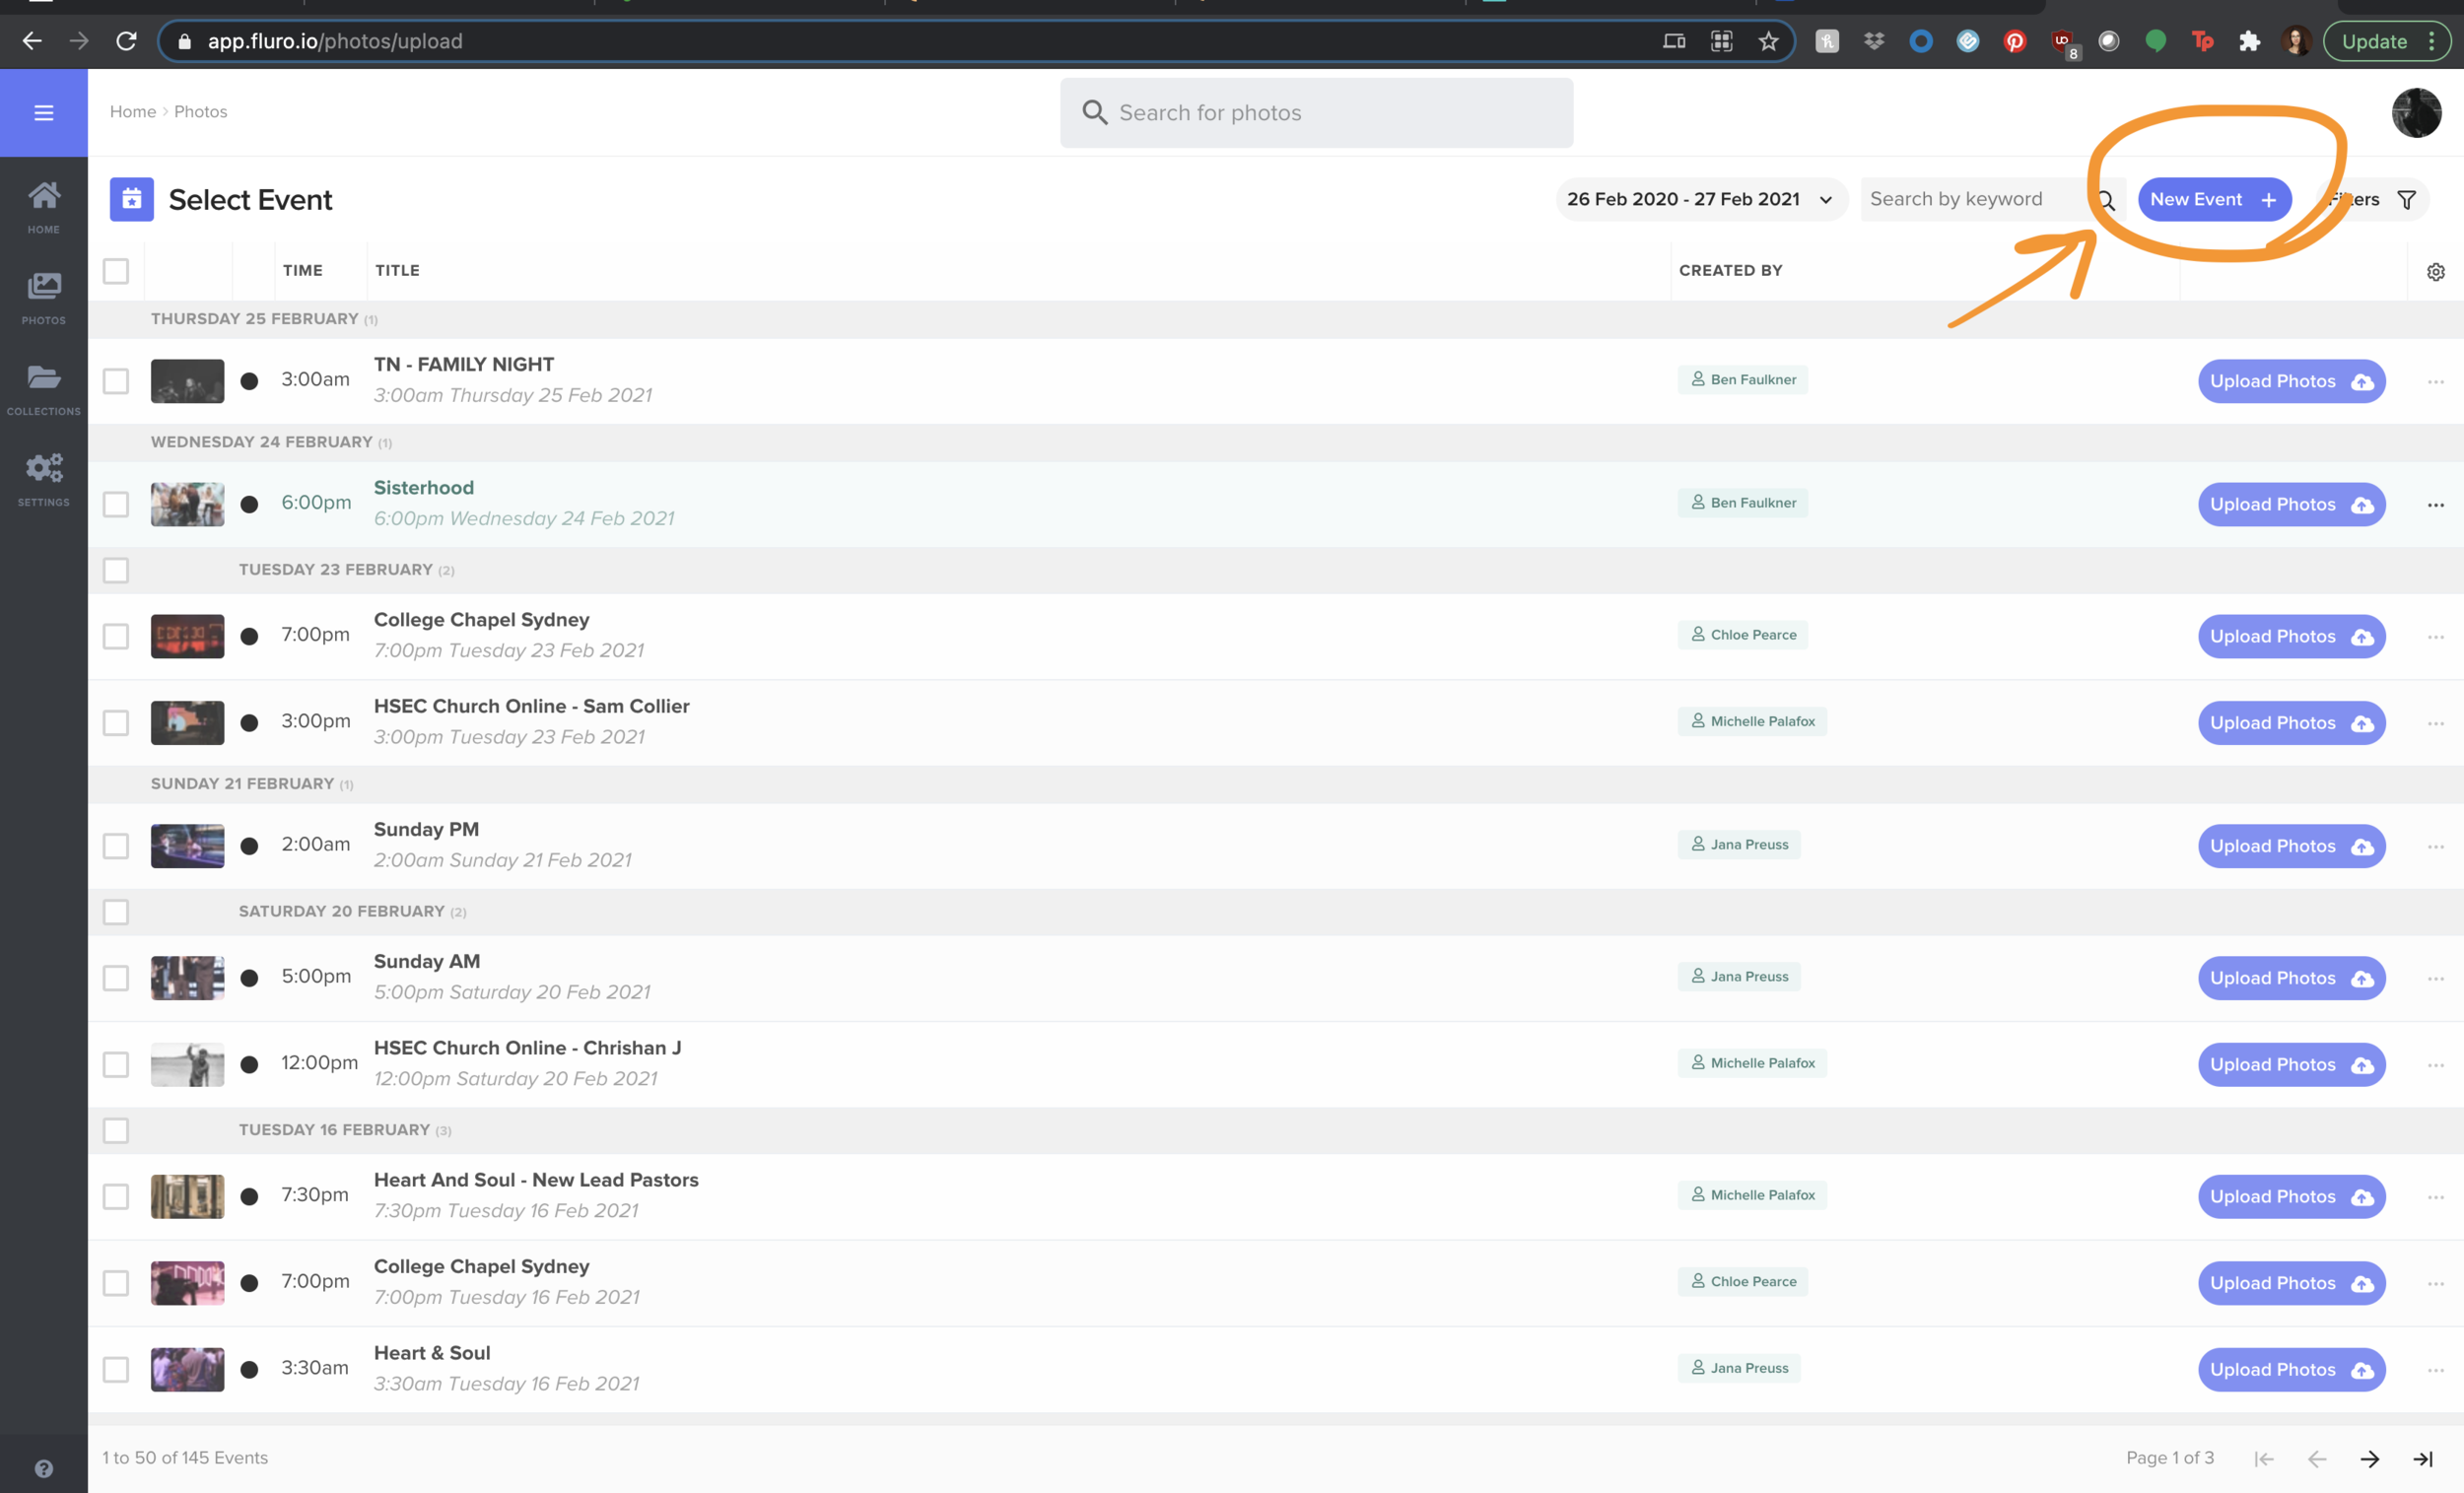Click the help question mark icon
Screen dimensions: 2464x1493
coord(43,1468)
